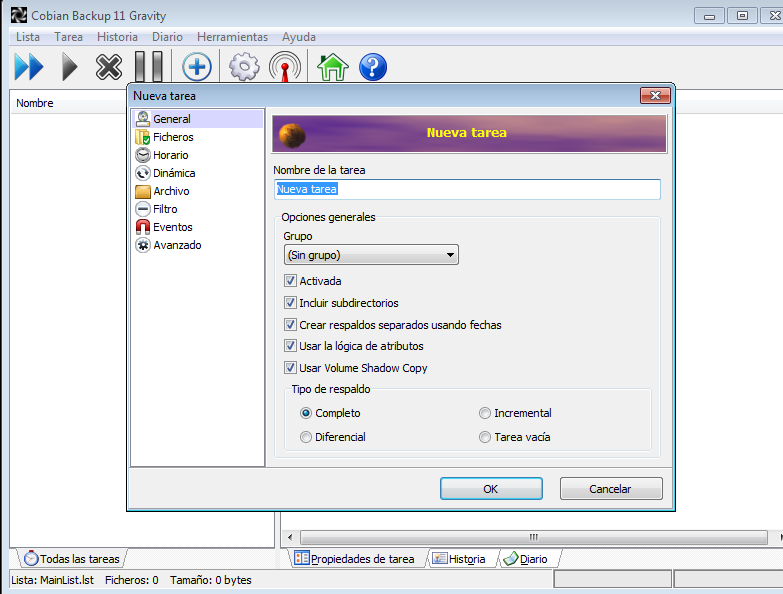Viewport: 783px width, 594px height.
Task: Open the Grupo dropdown (Sin grupo)
Action: tap(371, 255)
